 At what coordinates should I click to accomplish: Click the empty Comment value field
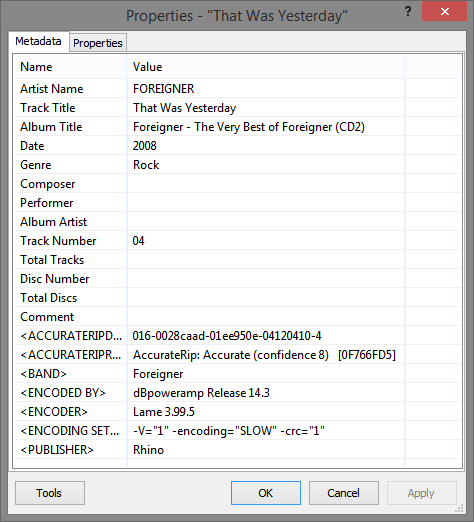coord(266,317)
